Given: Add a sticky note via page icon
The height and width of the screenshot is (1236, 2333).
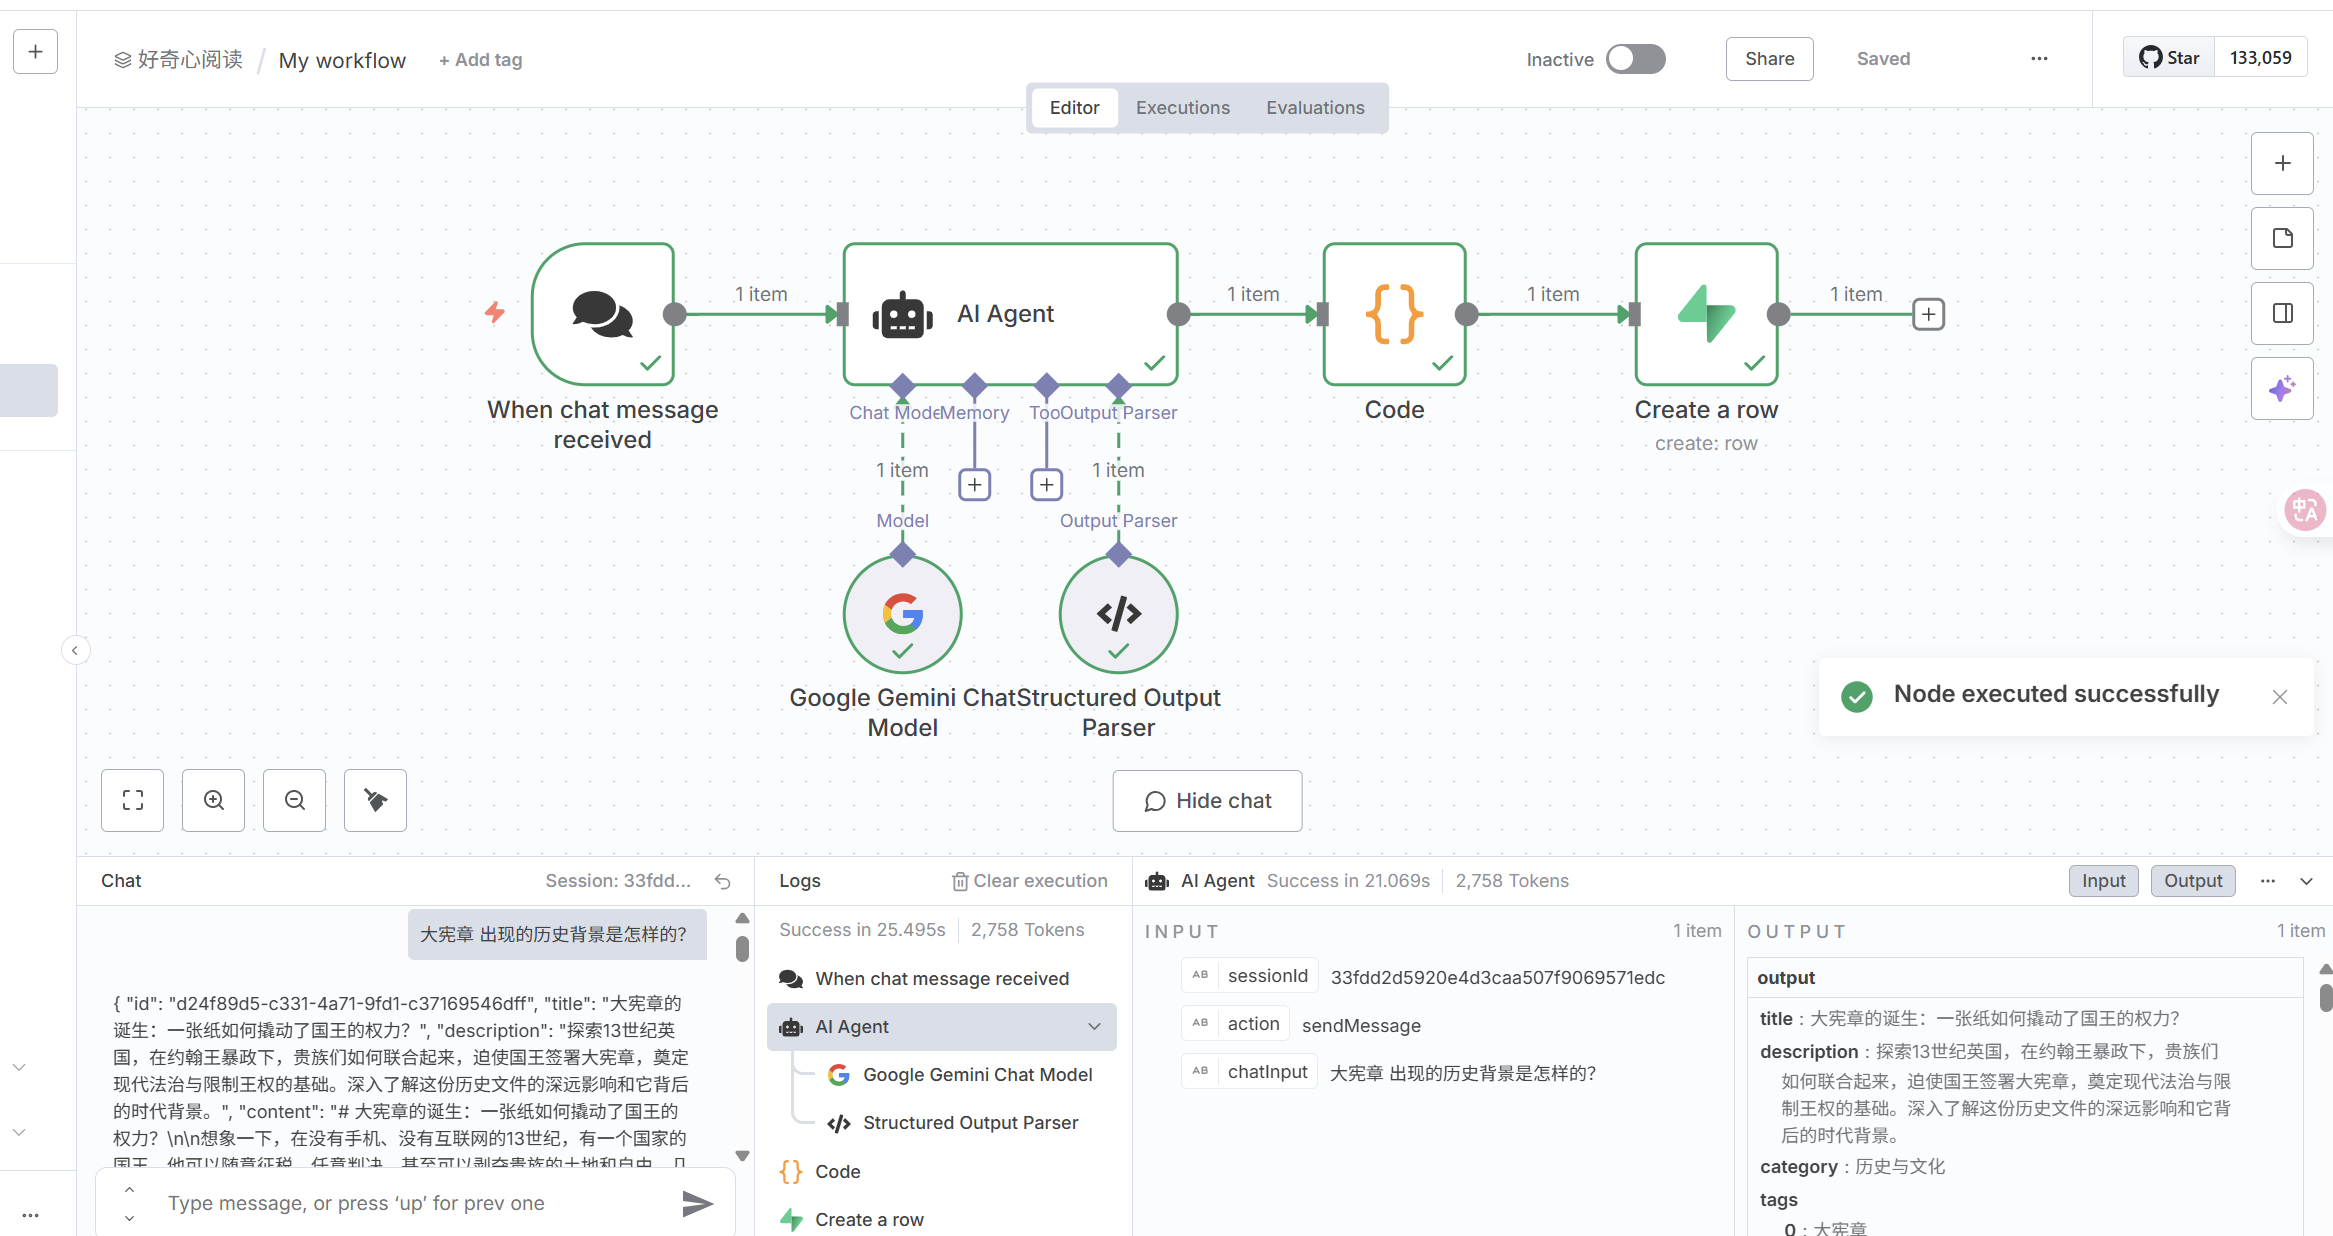Looking at the screenshot, I should [2282, 238].
